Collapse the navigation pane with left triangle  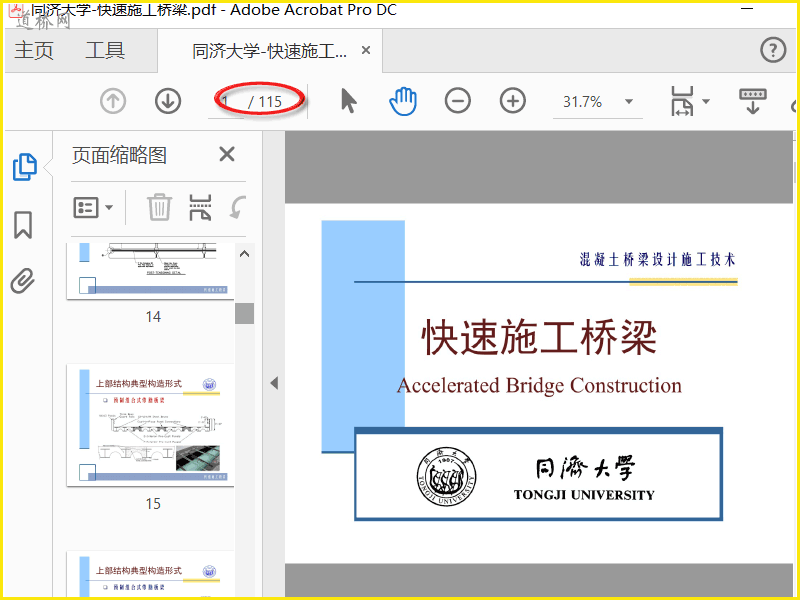pos(274,383)
